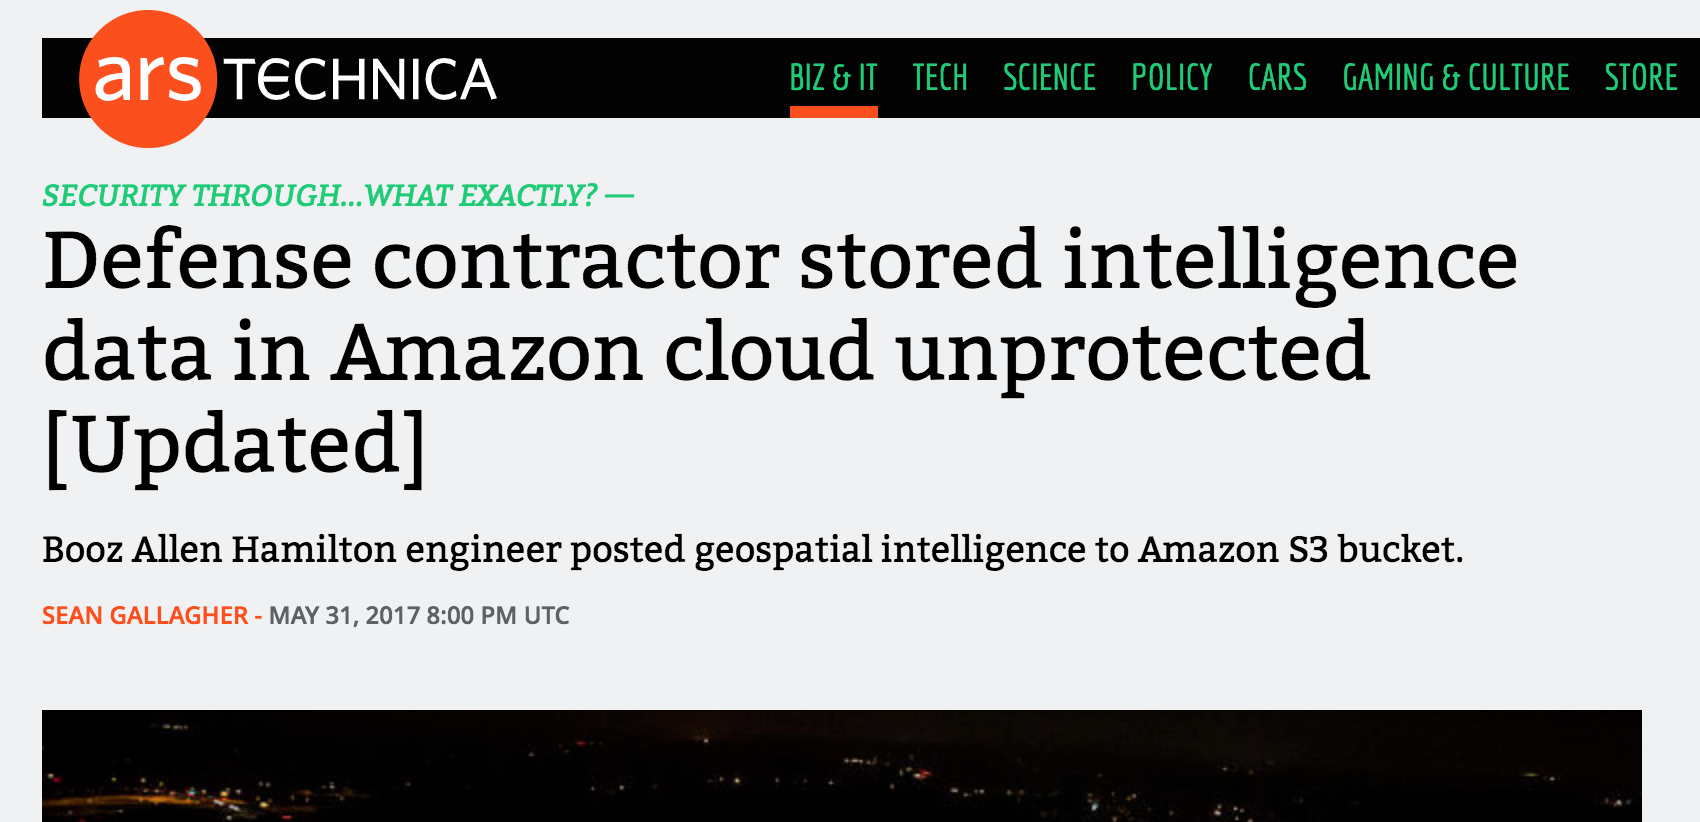This screenshot has height=822, width=1700.
Task: Click the orange Ars logo circle
Action: [x=147, y=79]
